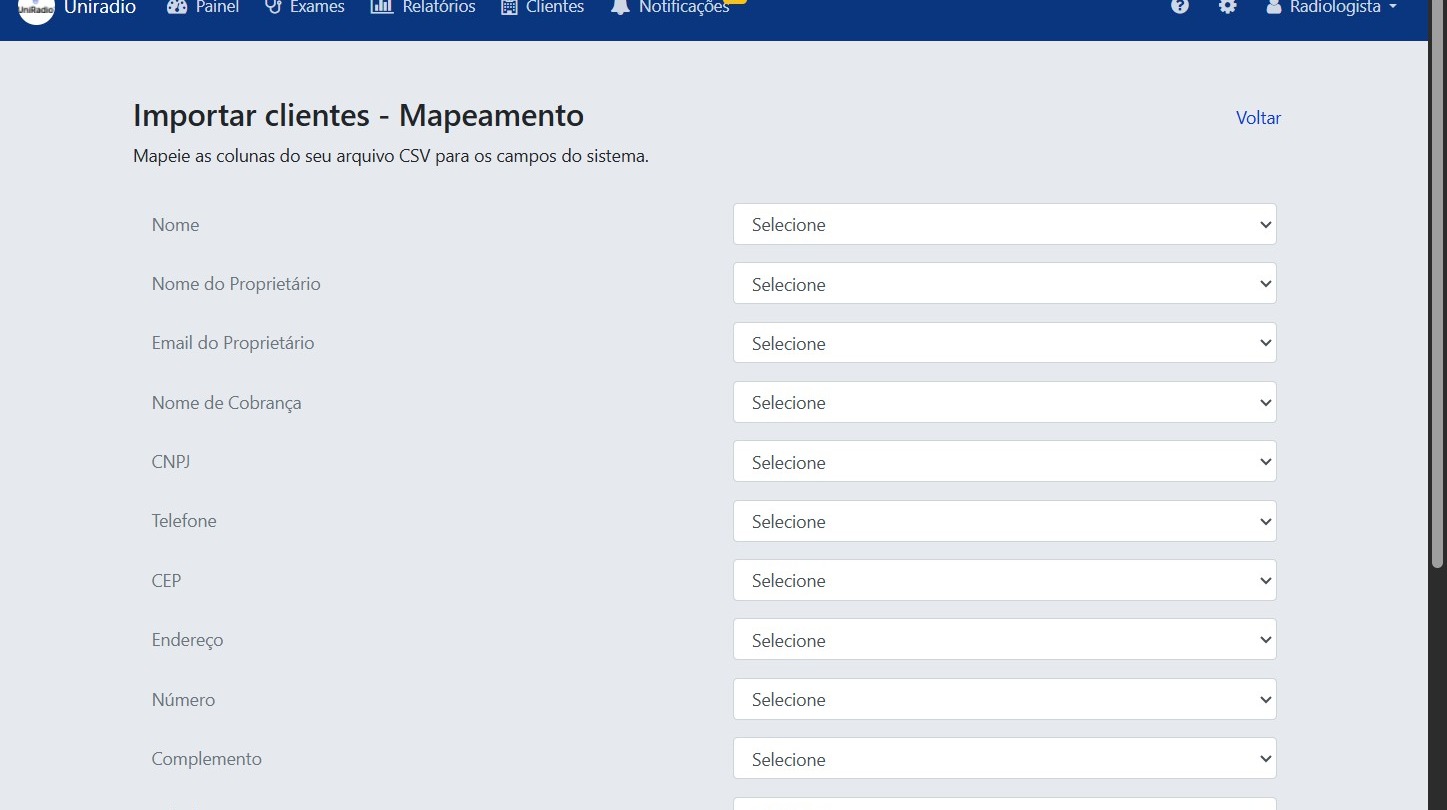Navigate to the Clientes page

click(x=542, y=8)
